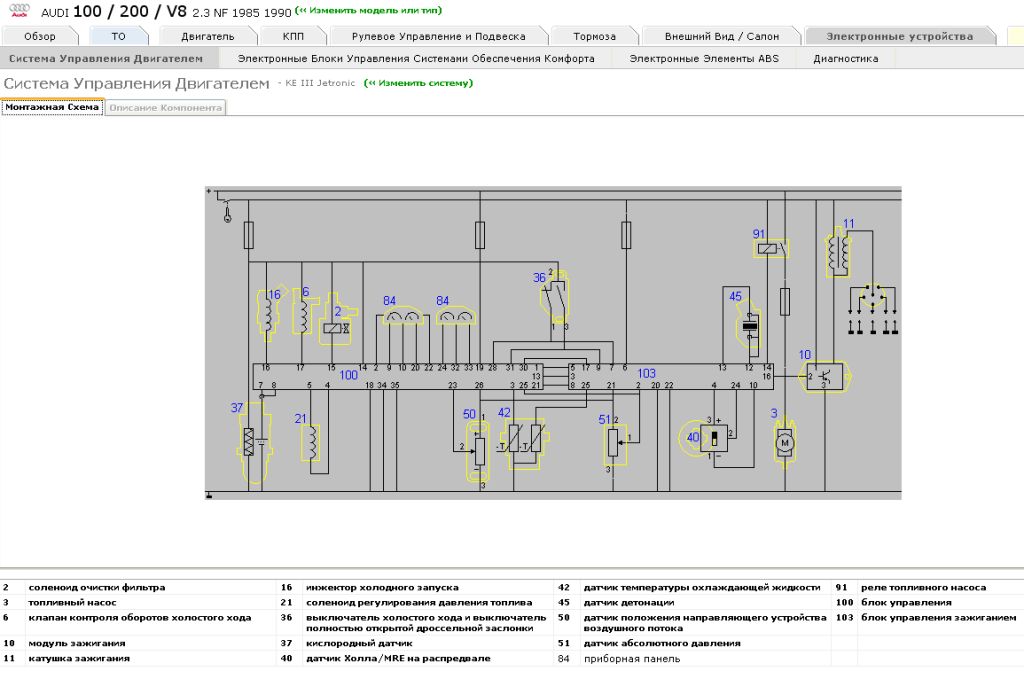This screenshot has height=679, width=1024.
Task: Open the КПП tab
Action: [x=293, y=37]
